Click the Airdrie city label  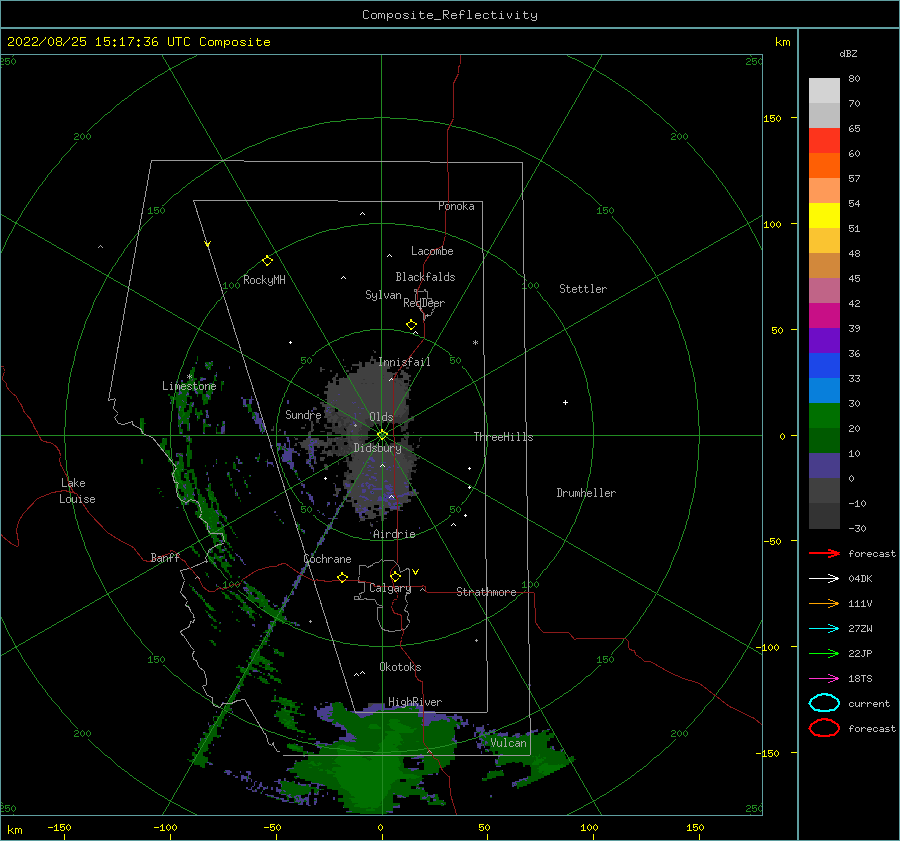point(394,534)
